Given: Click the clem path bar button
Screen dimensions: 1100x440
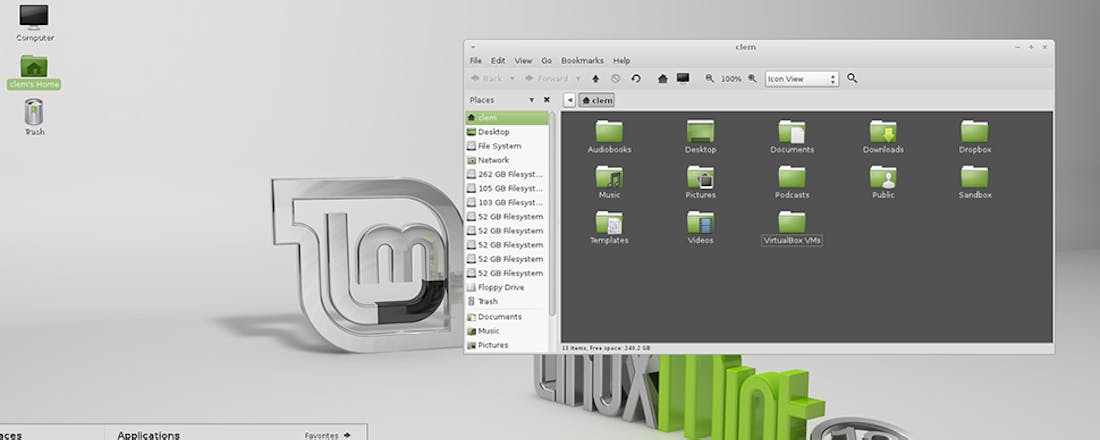Looking at the screenshot, I should 597,100.
